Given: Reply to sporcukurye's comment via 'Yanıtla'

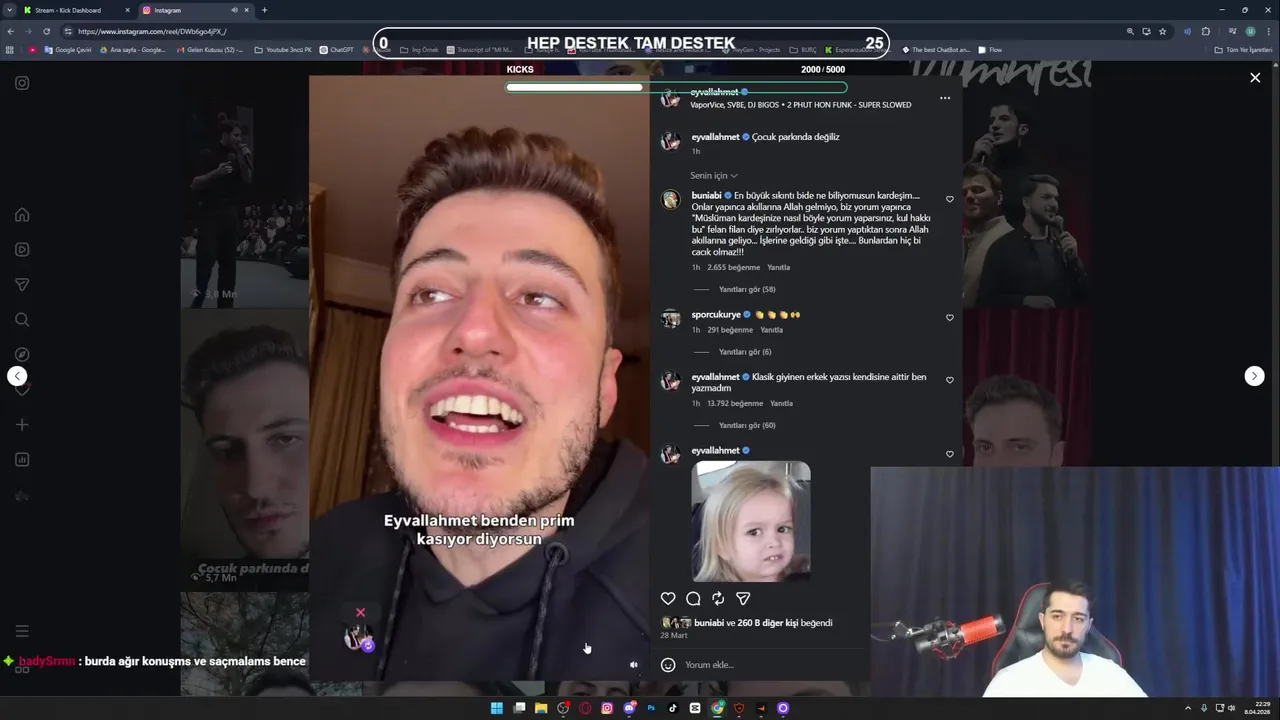Looking at the screenshot, I should coord(771,330).
